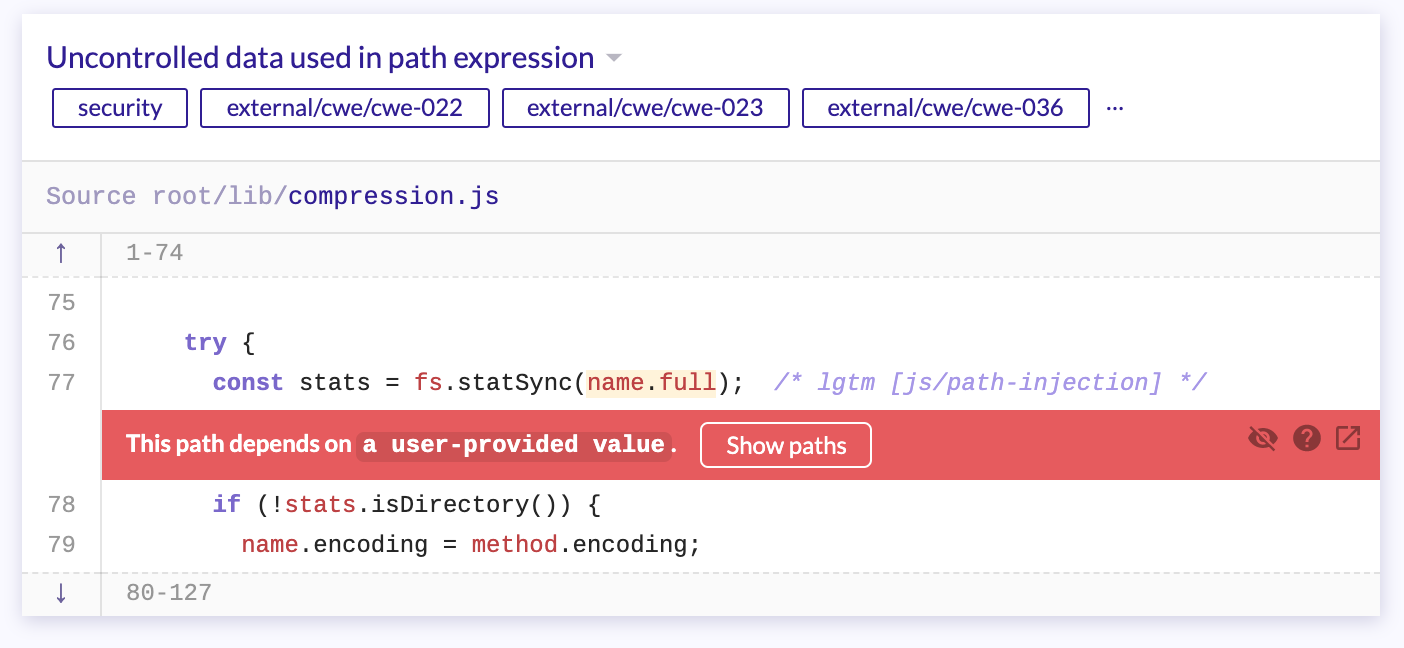This screenshot has height=648, width=1404.
Task: Expand the alert title dropdown caret
Action: (x=614, y=58)
